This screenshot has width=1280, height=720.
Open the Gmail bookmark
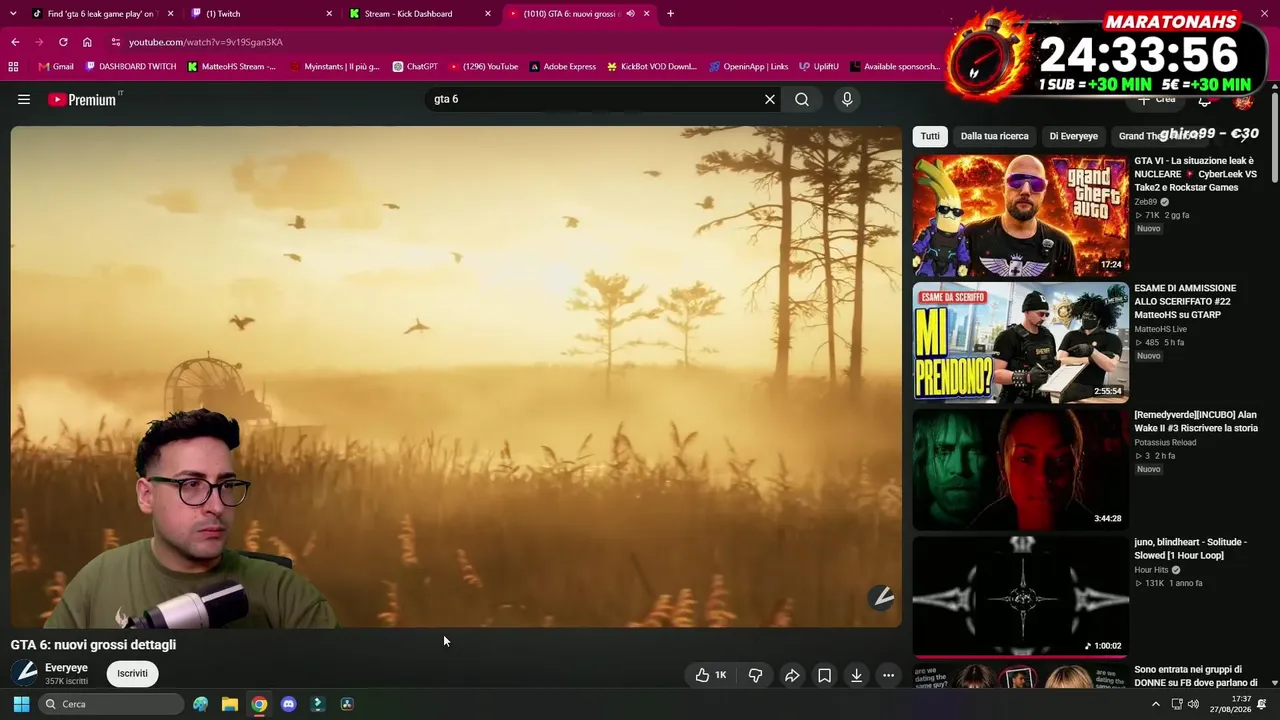pos(56,67)
